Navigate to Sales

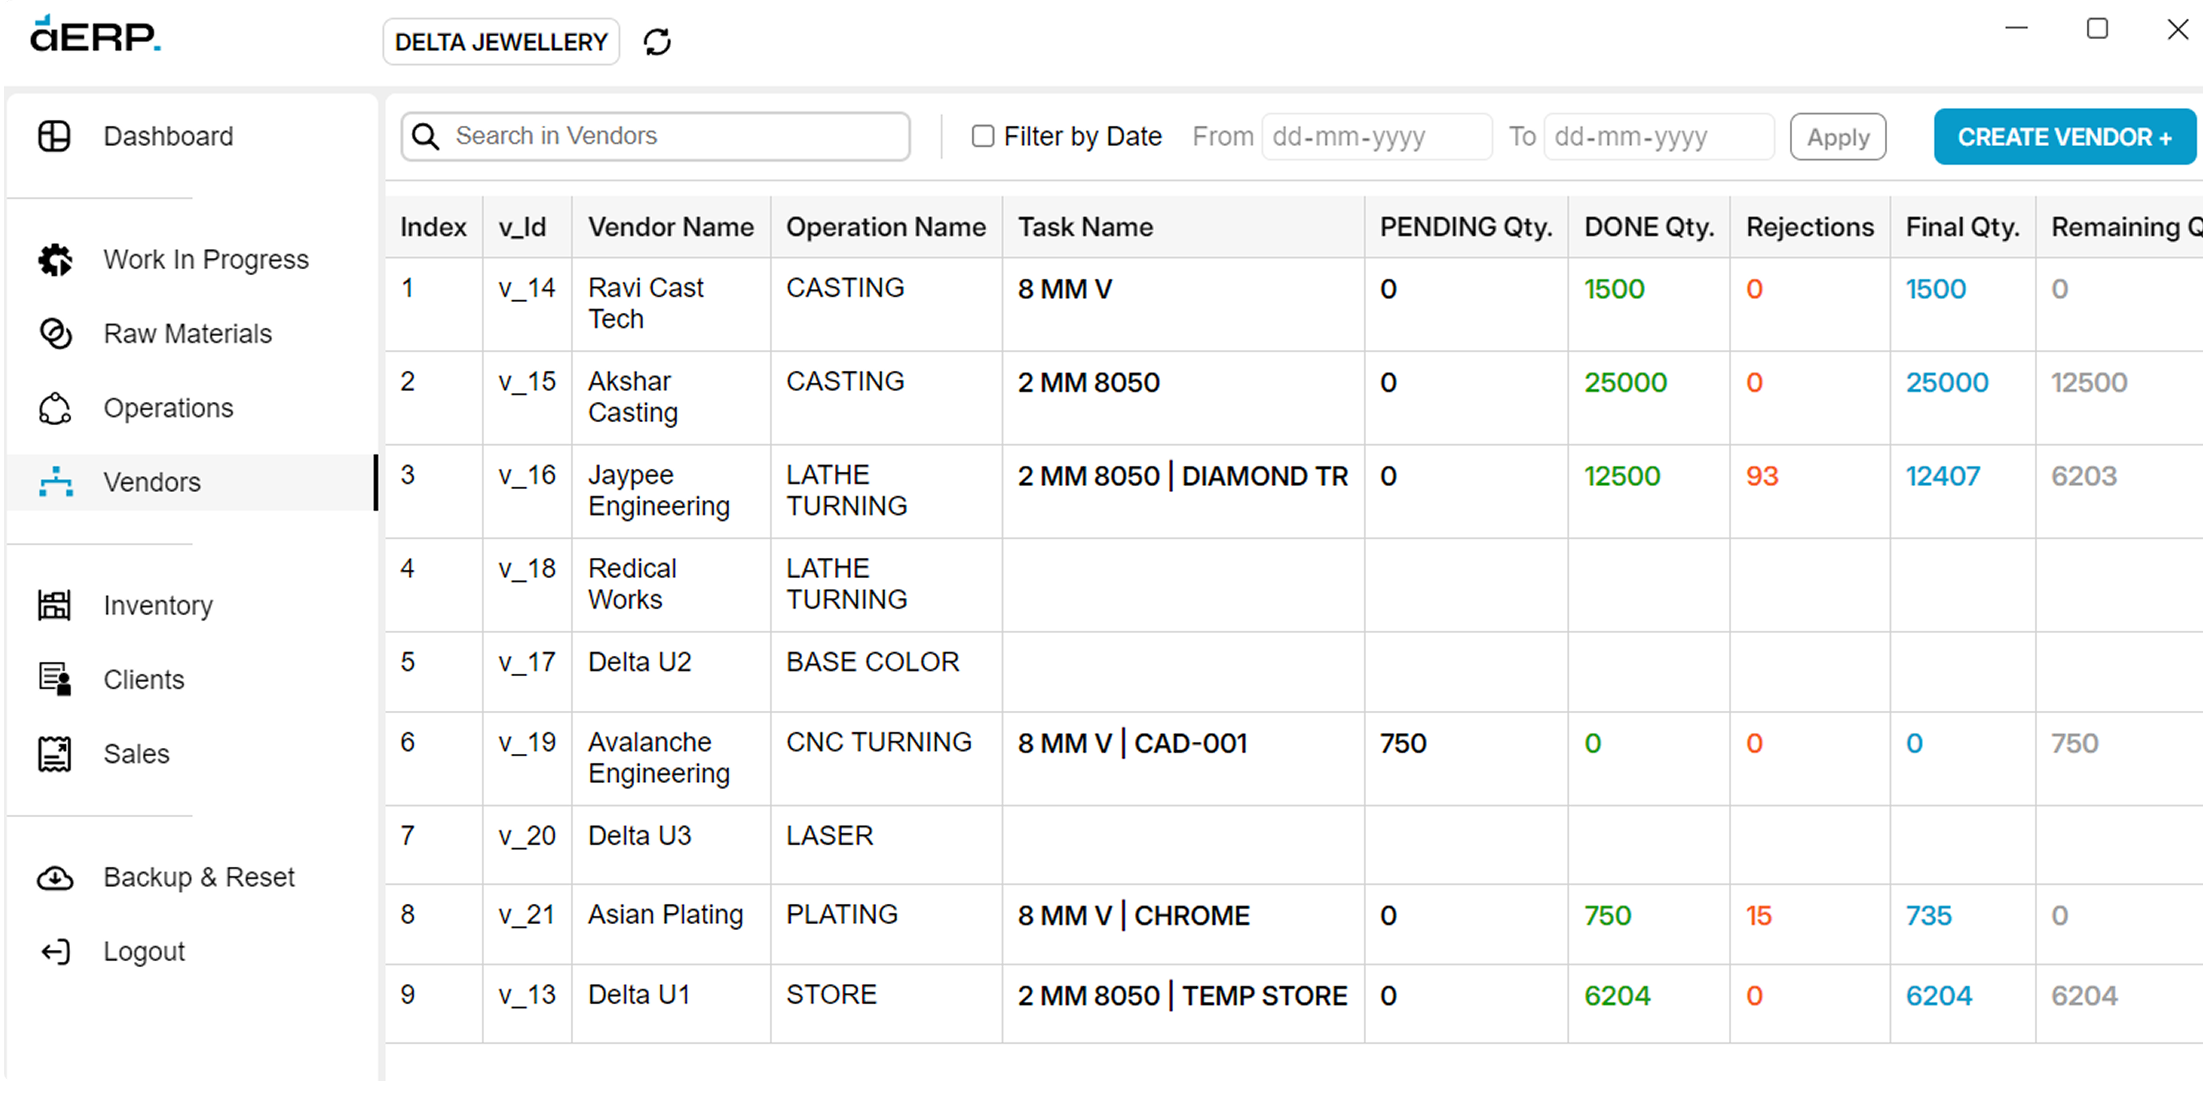pyautogui.click(x=190, y=754)
